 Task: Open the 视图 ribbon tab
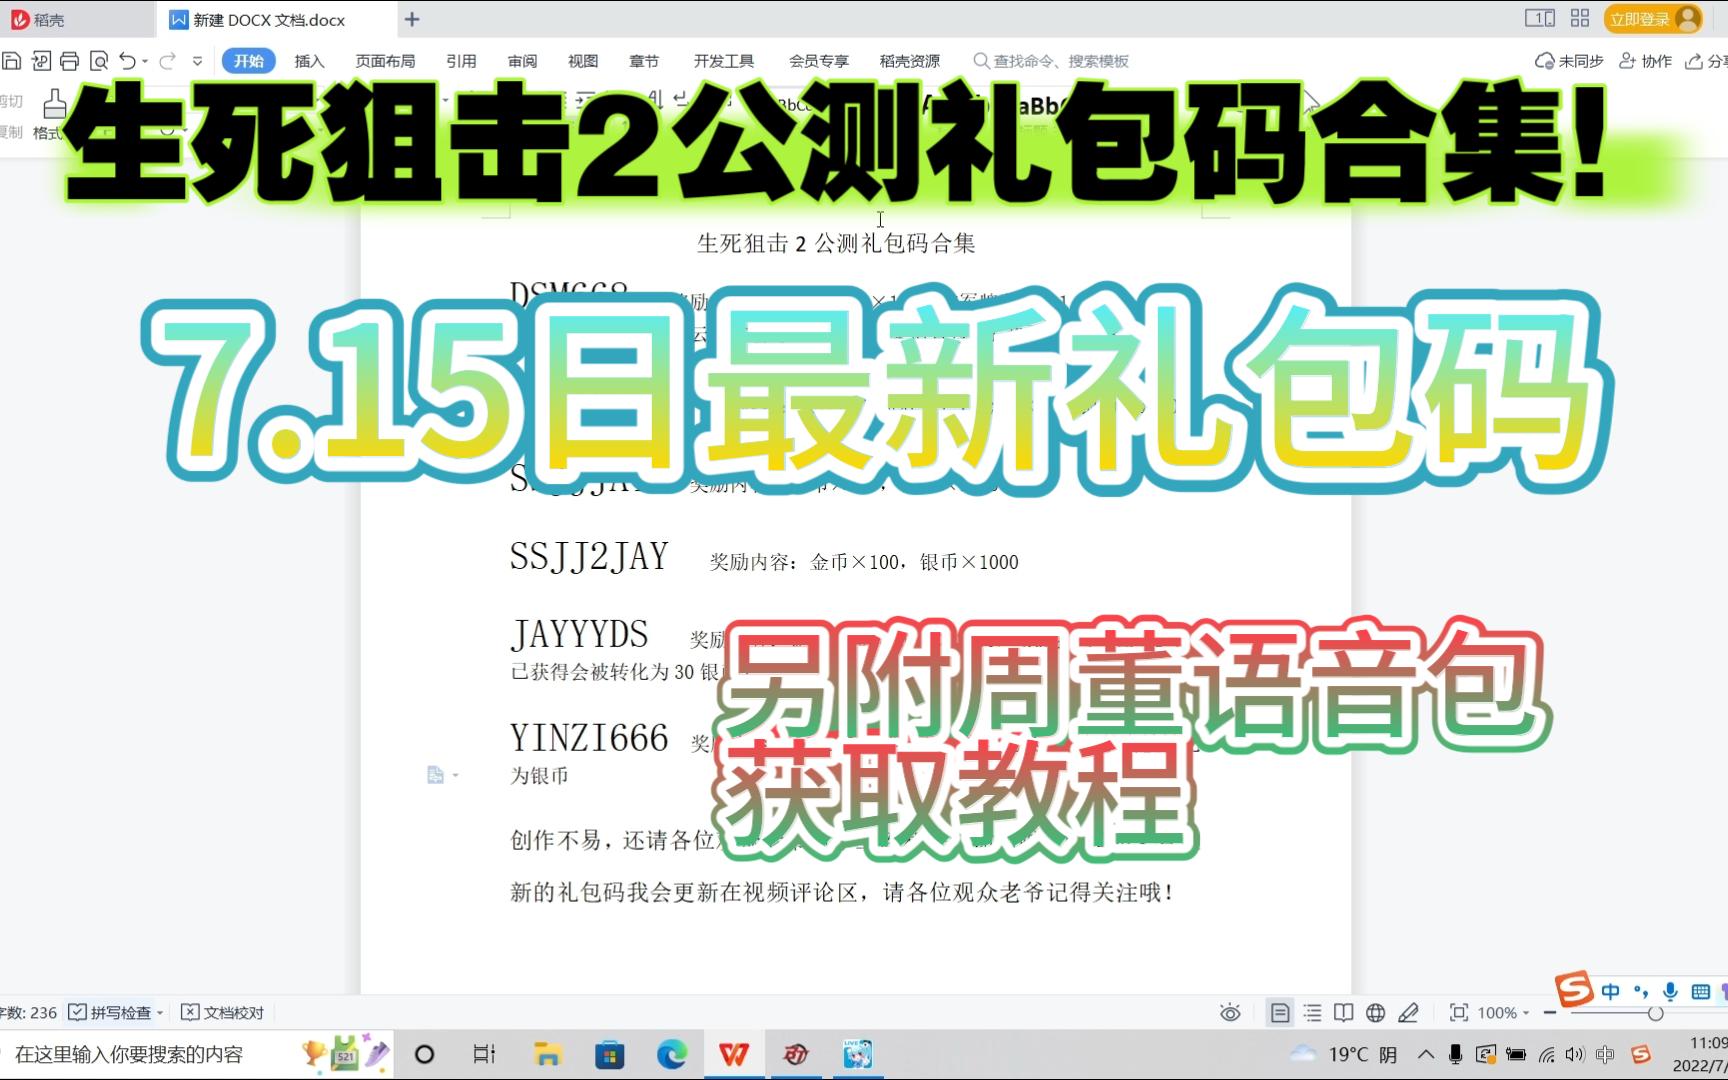(x=583, y=61)
